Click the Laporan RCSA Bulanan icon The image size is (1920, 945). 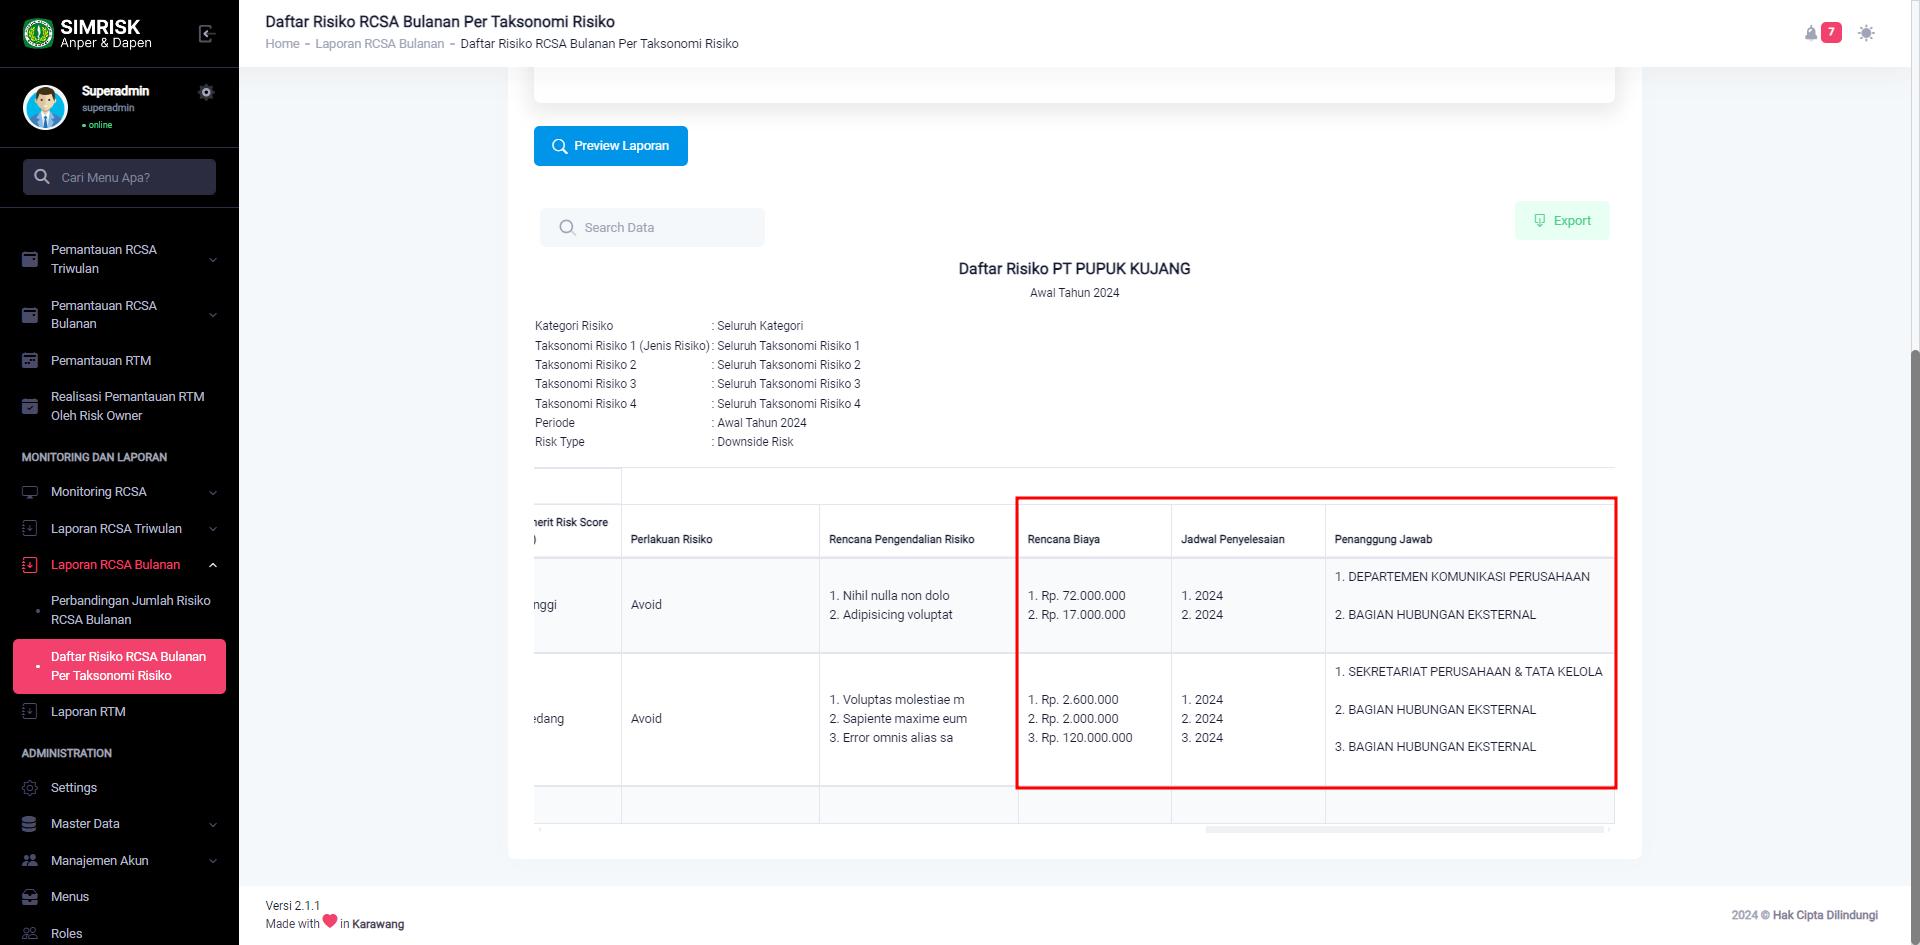pyautogui.click(x=30, y=565)
